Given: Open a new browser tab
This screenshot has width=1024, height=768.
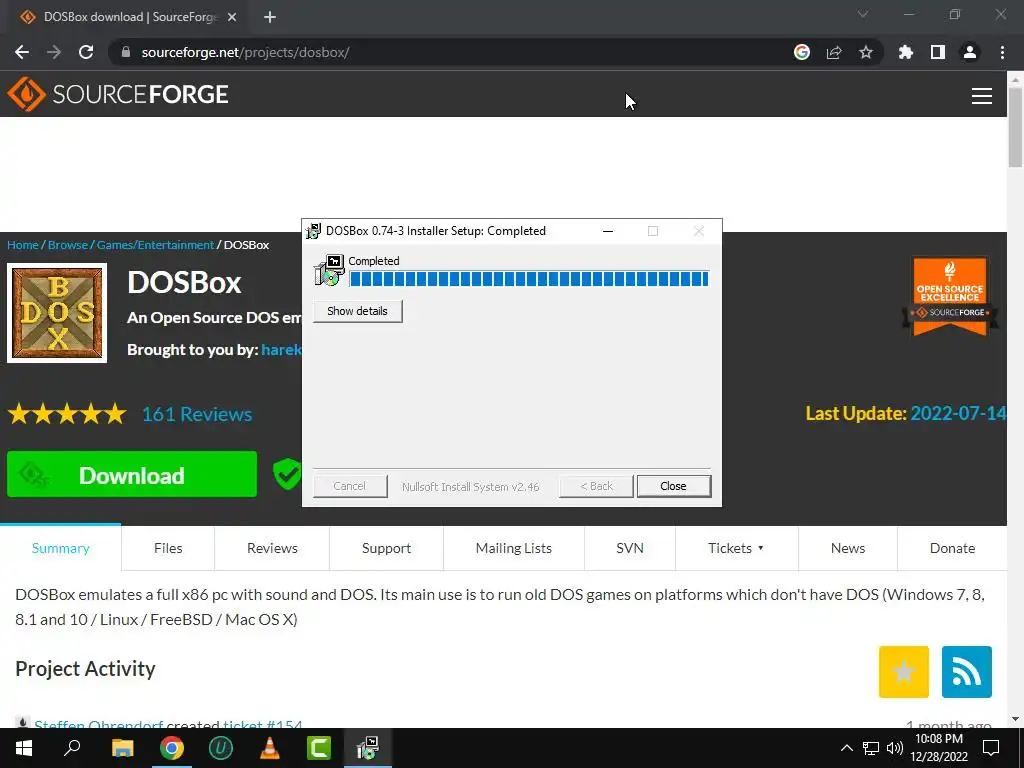Looking at the screenshot, I should tap(270, 17).
